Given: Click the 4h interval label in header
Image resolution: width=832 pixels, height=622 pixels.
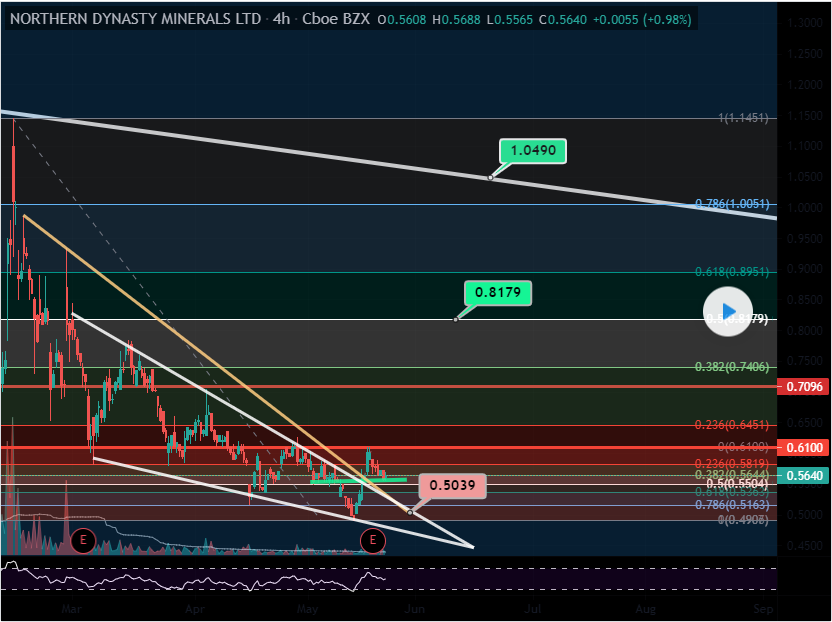Looking at the screenshot, I should tap(282, 20).
